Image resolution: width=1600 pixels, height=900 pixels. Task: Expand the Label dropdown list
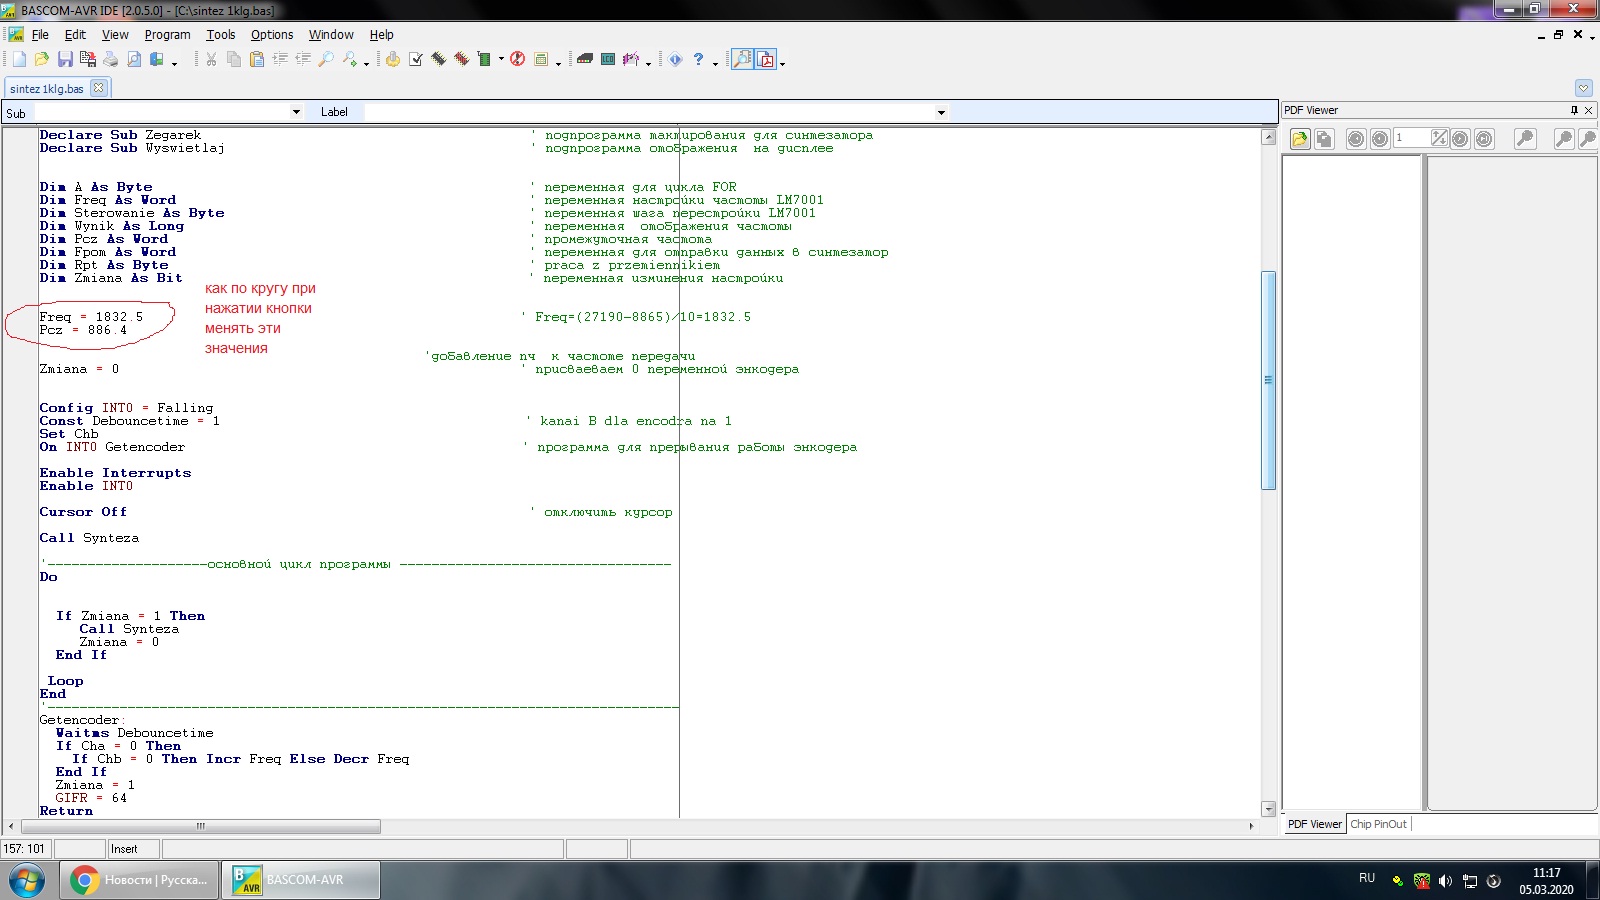[941, 112]
